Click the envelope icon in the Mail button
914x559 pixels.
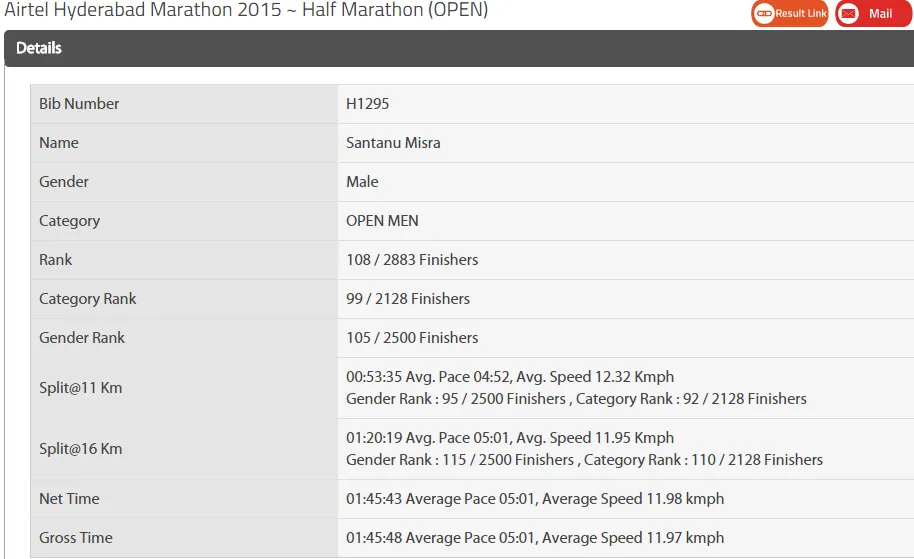tap(849, 14)
